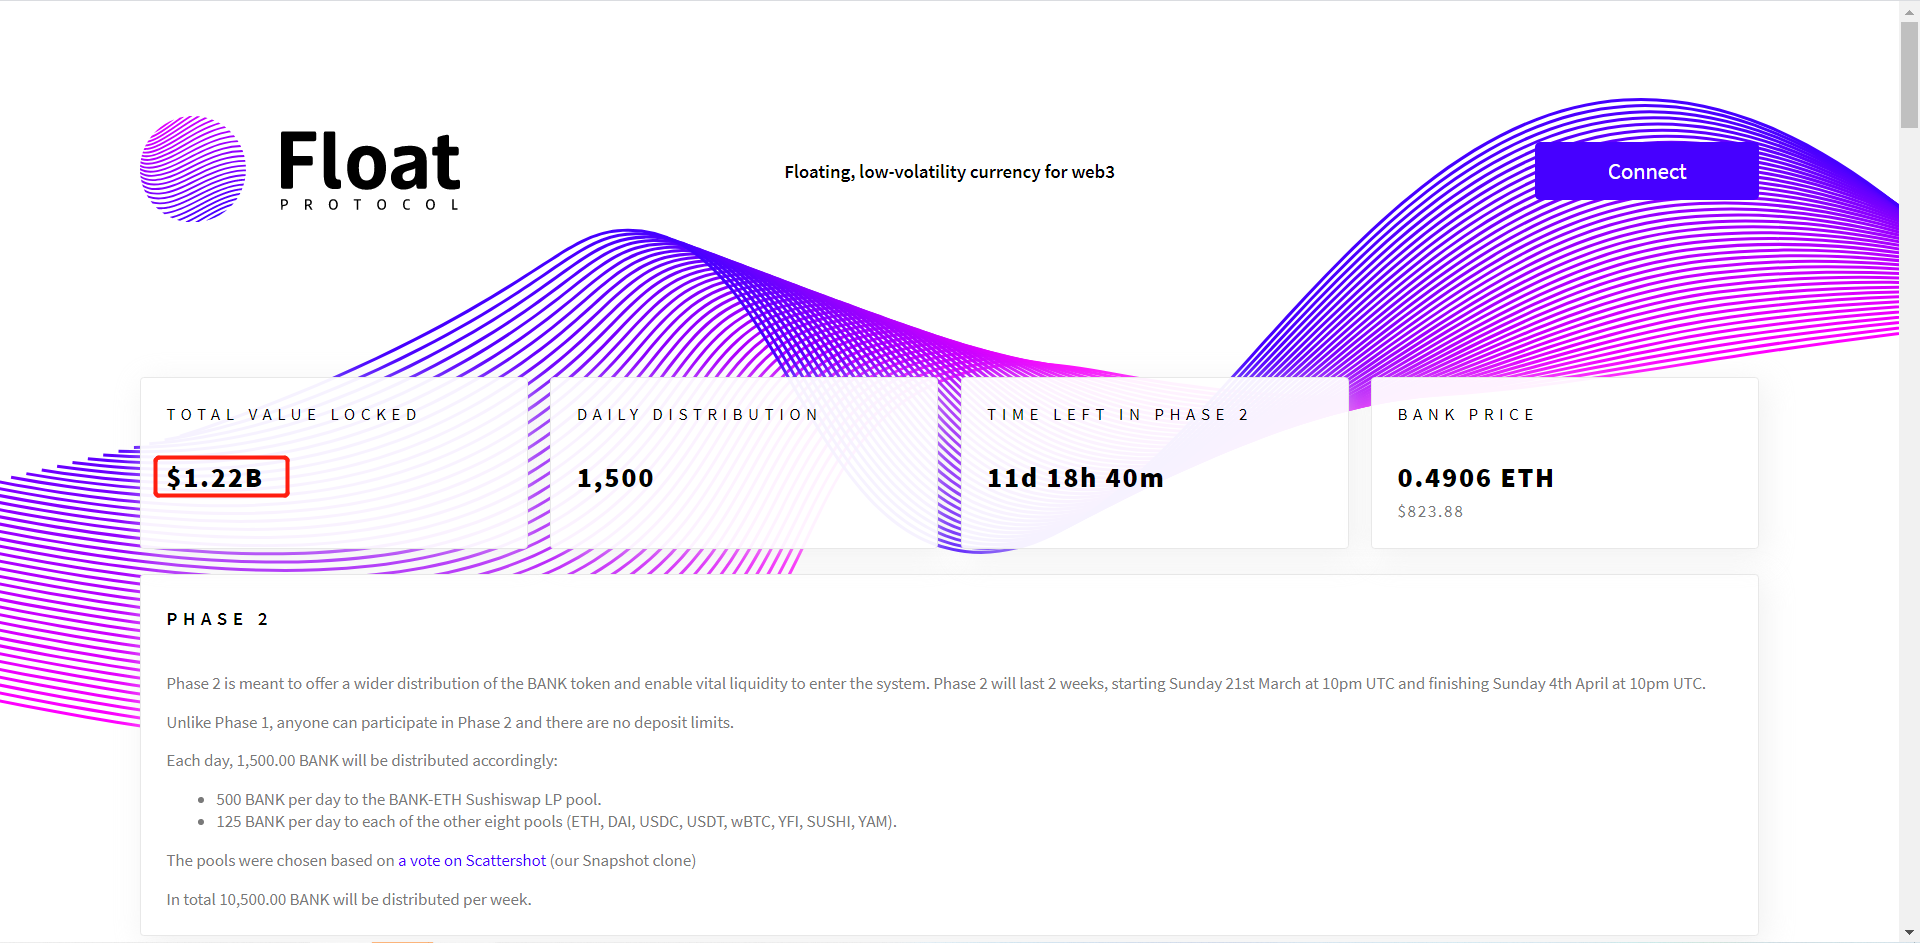Open the 'a vote on Scattershot' link

tap(472, 861)
